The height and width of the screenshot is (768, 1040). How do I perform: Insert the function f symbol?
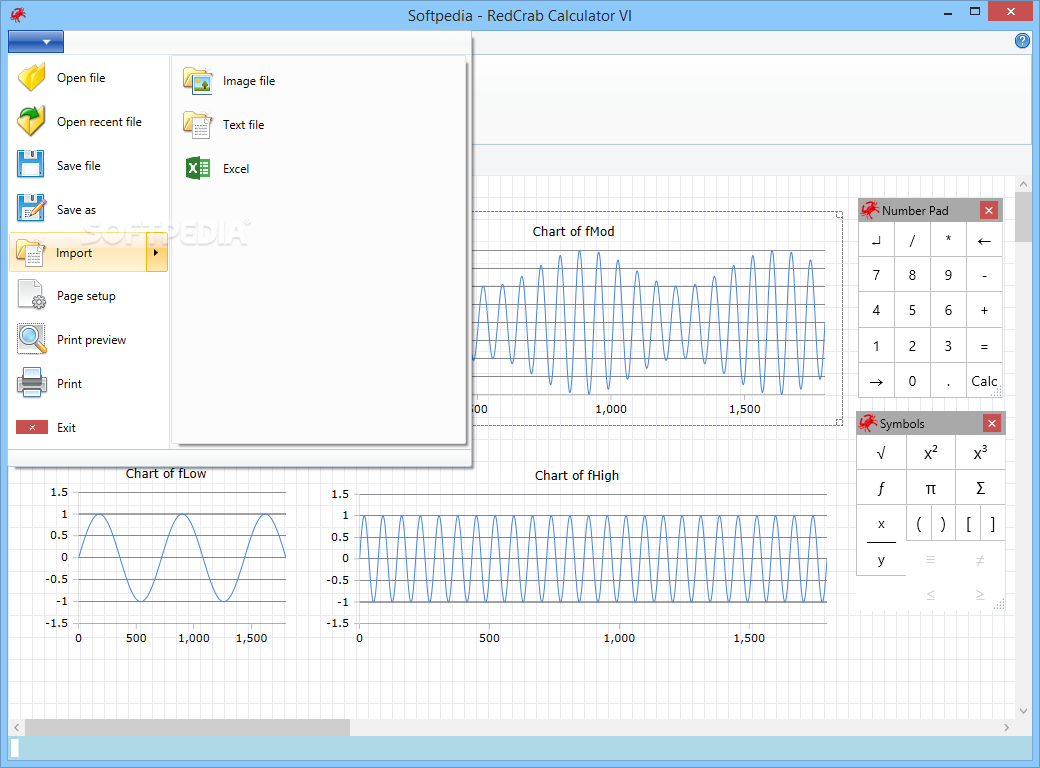coord(881,489)
